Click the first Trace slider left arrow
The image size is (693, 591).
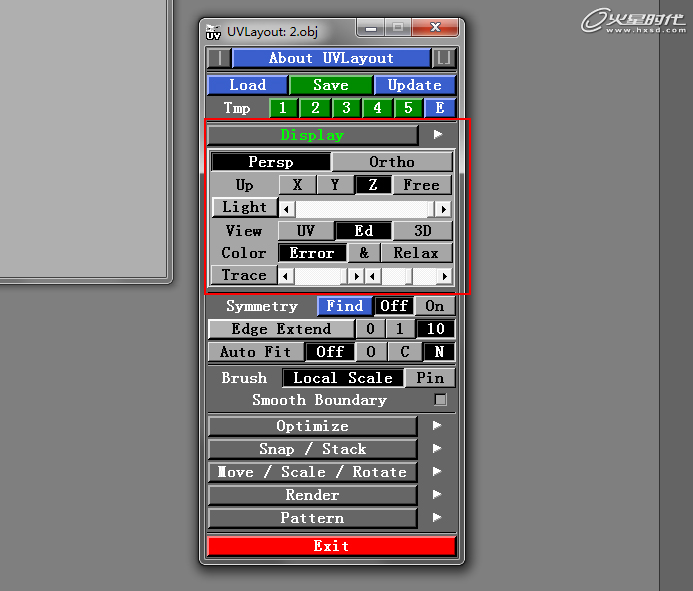point(287,276)
